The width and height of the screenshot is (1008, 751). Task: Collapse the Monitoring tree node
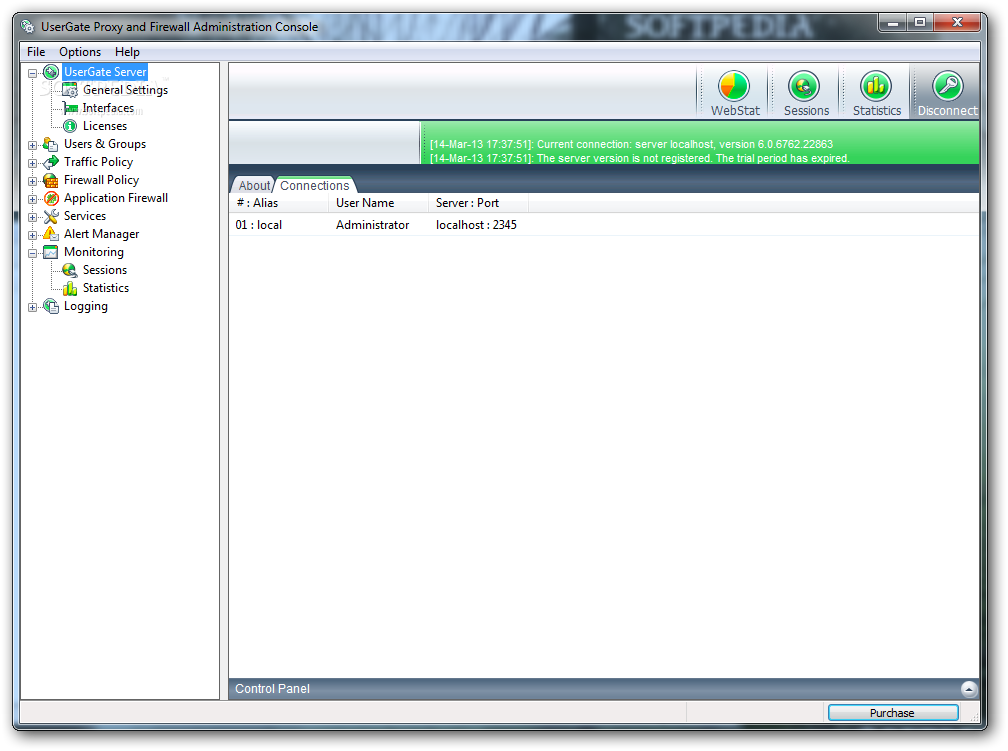pyautogui.click(x=32, y=253)
